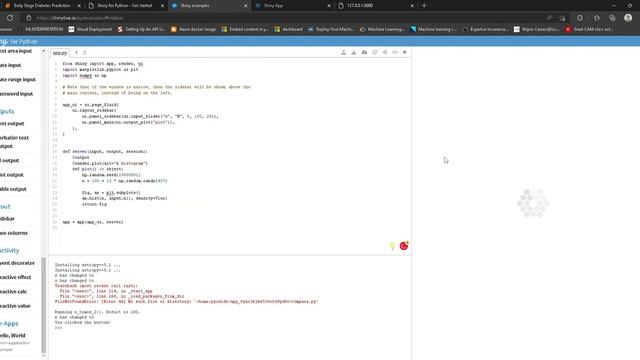The width and height of the screenshot is (640, 360).
Task: Switch to the Shiny App browser tab
Action: pos(291,6)
